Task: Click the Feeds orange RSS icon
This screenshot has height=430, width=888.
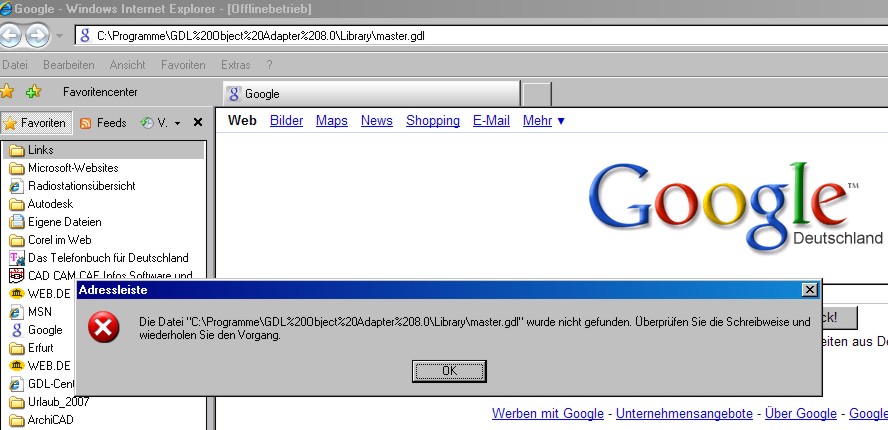Action: 86,124
